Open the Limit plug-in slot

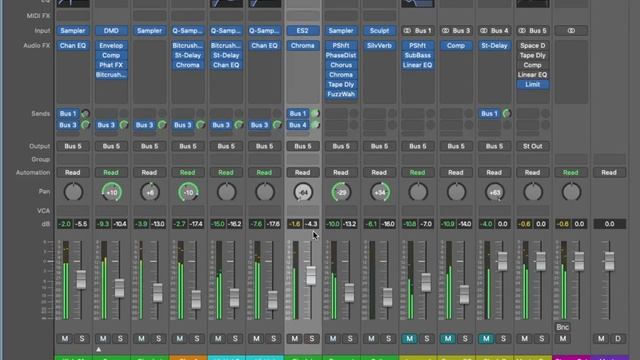pyautogui.click(x=532, y=84)
